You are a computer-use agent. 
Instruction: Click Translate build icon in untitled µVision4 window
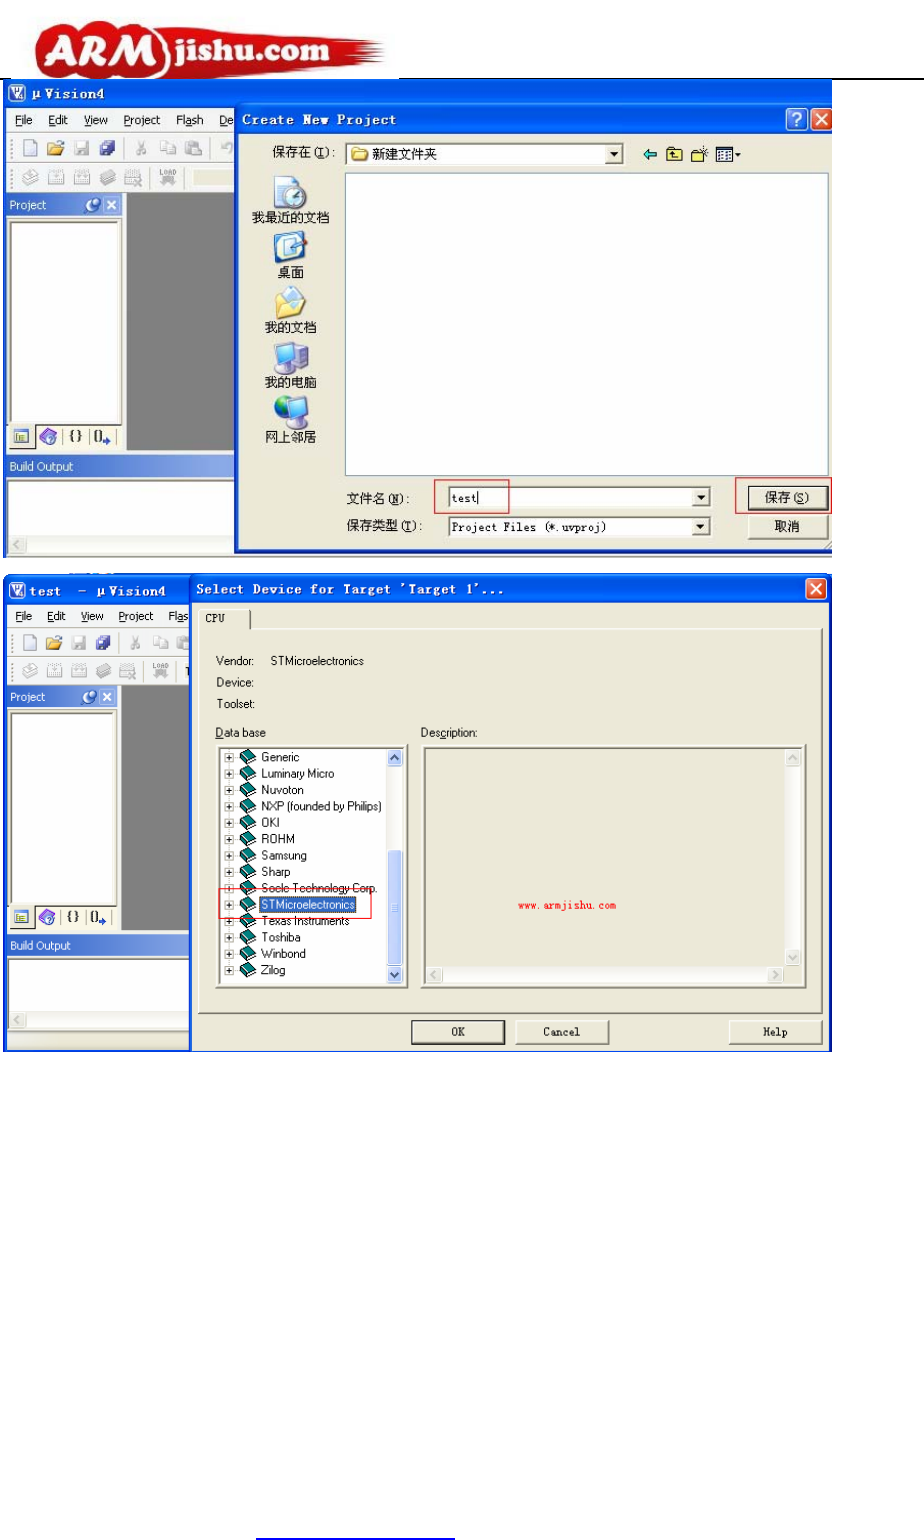click(30, 177)
